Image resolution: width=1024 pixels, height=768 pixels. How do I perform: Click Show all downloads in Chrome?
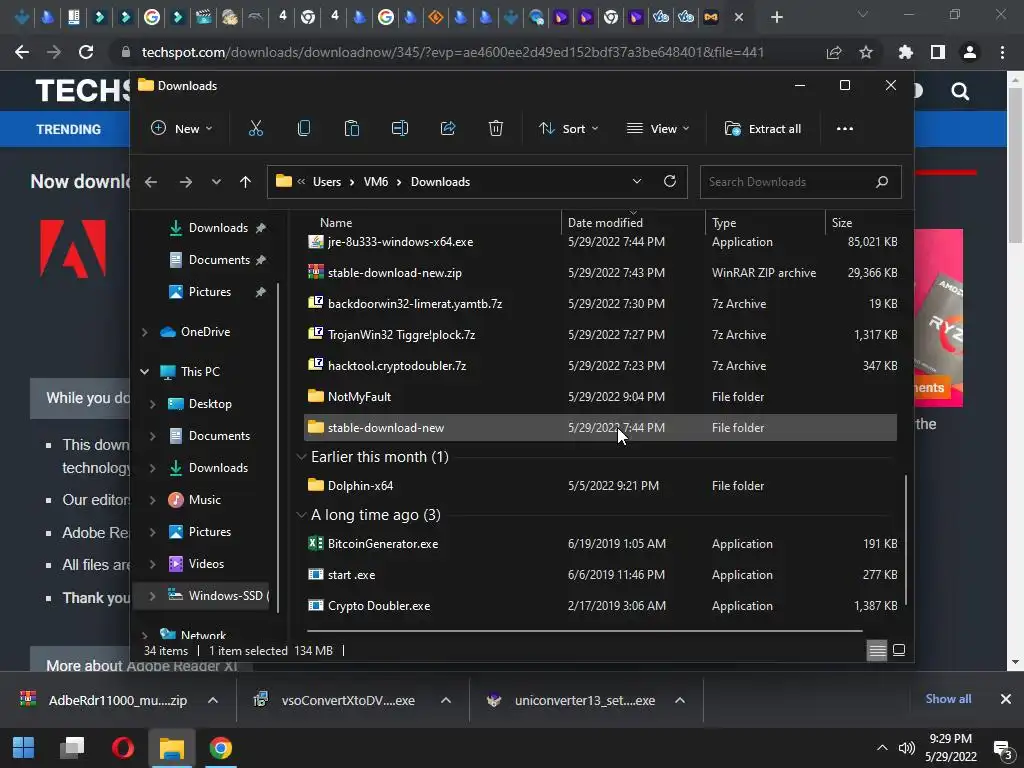point(948,699)
